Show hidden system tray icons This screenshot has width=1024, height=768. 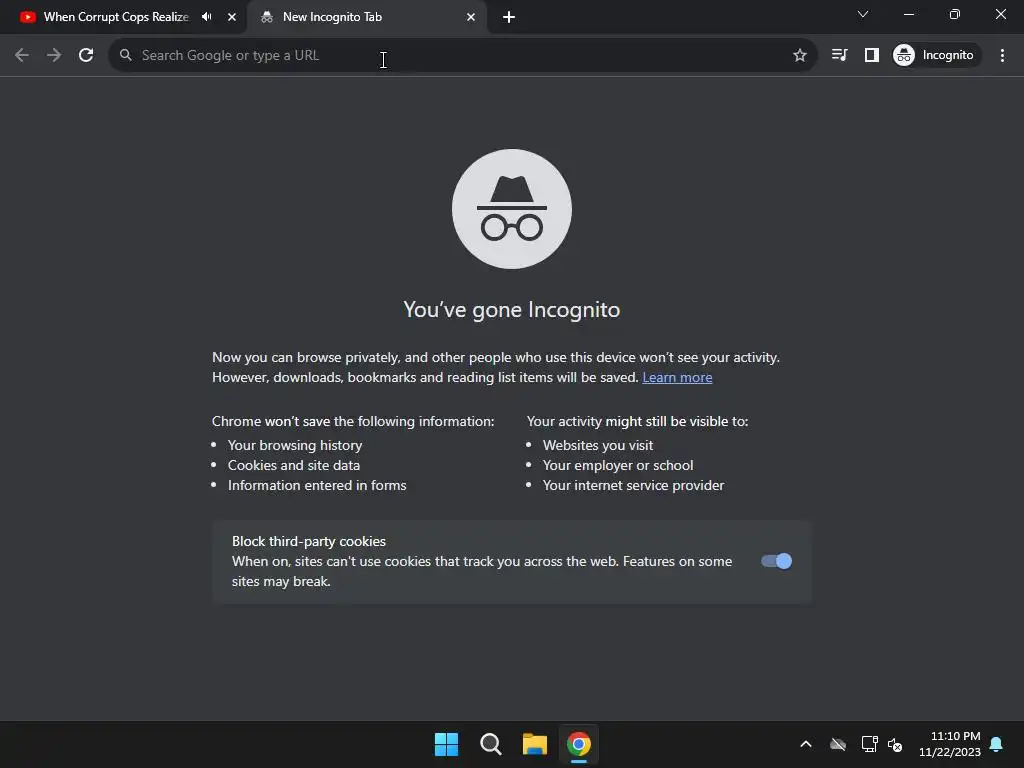click(x=806, y=744)
